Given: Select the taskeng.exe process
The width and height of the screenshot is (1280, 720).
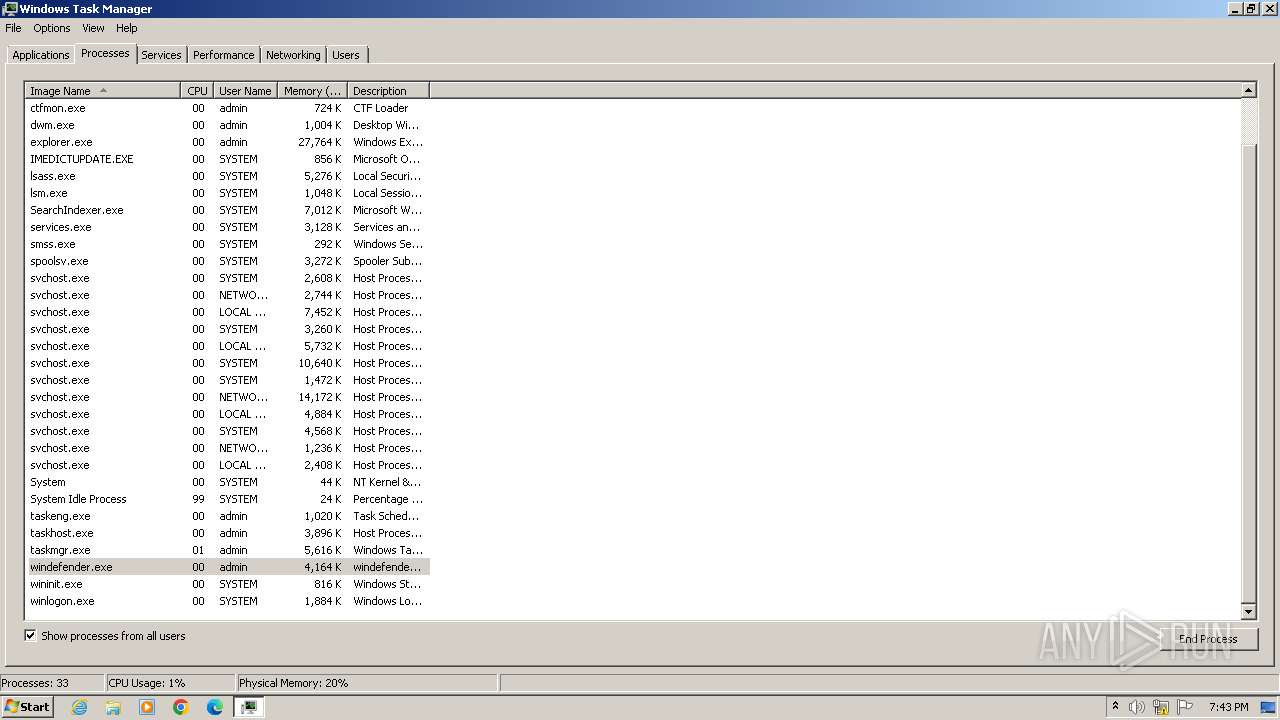Looking at the screenshot, I should click(x=227, y=516).
